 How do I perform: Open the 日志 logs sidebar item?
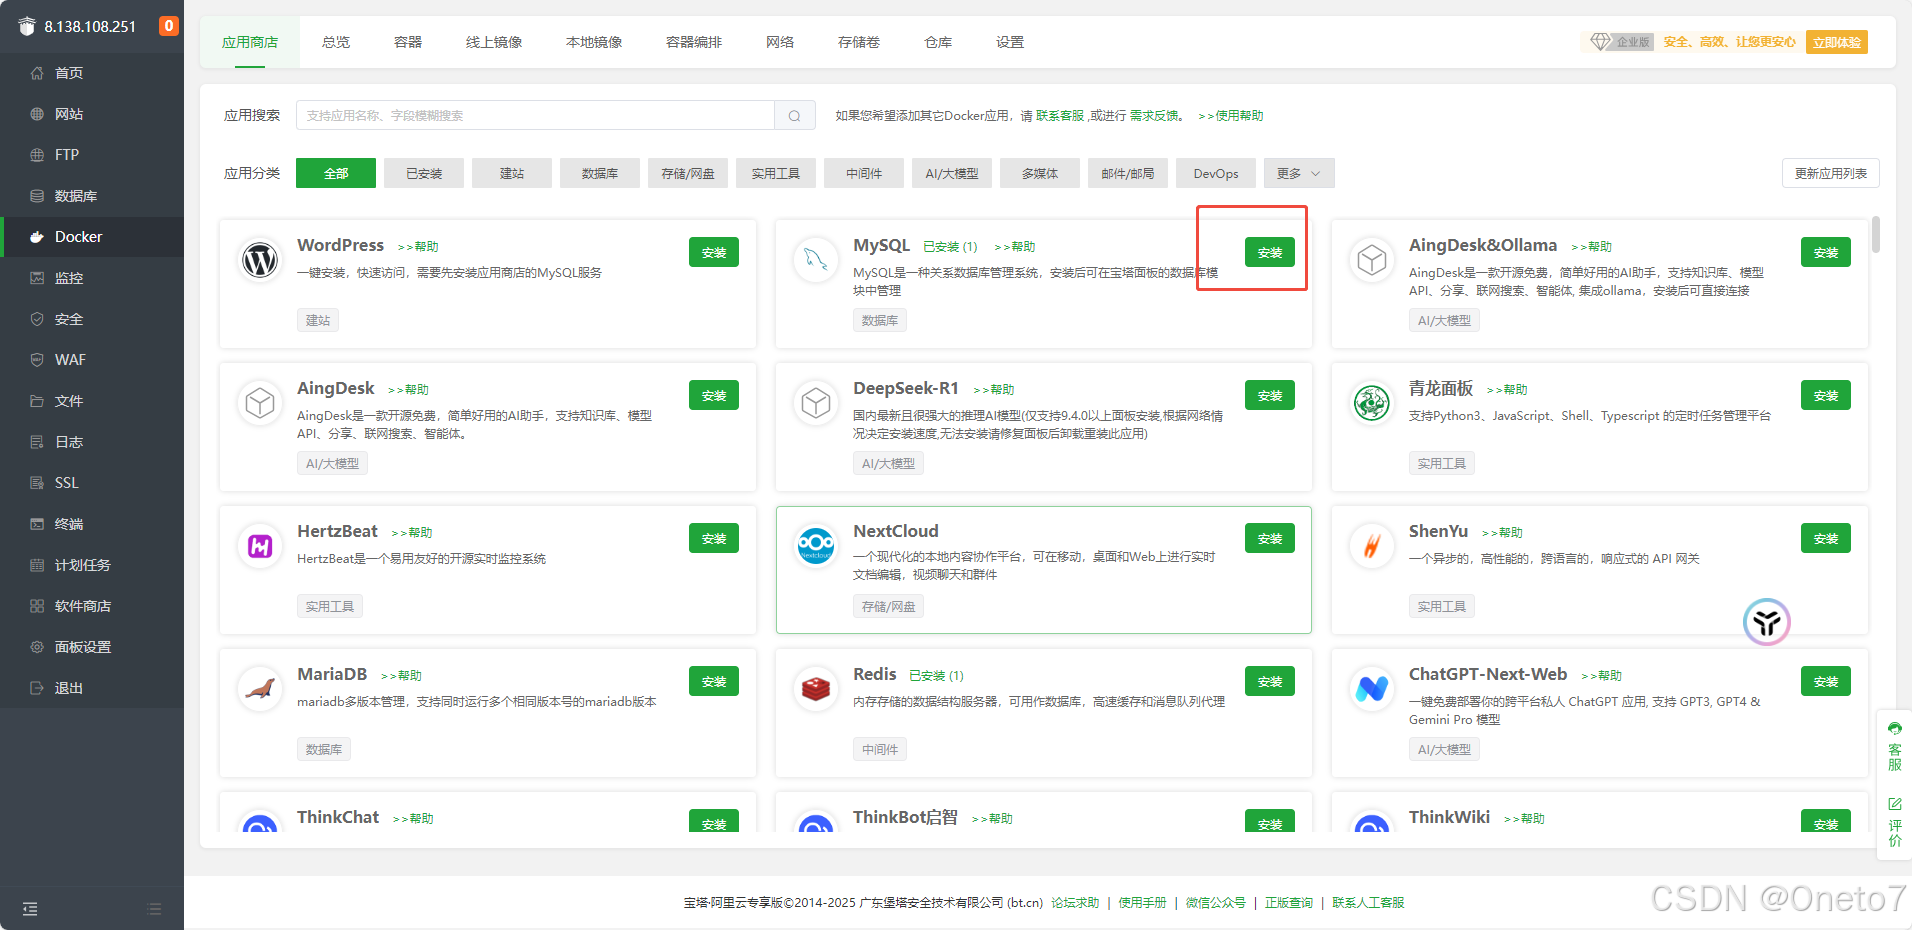[x=92, y=442]
